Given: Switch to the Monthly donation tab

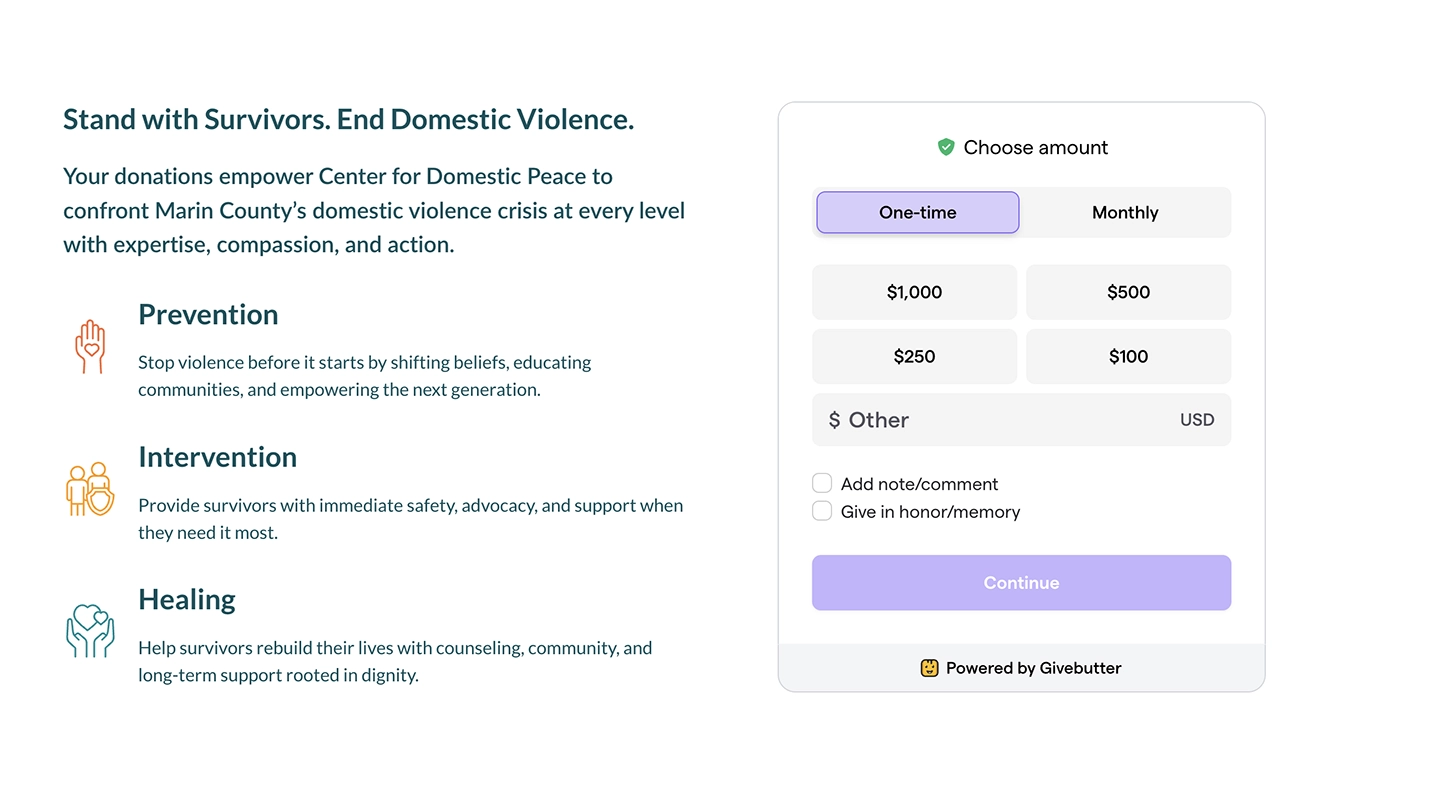Looking at the screenshot, I should point(1124,212).
